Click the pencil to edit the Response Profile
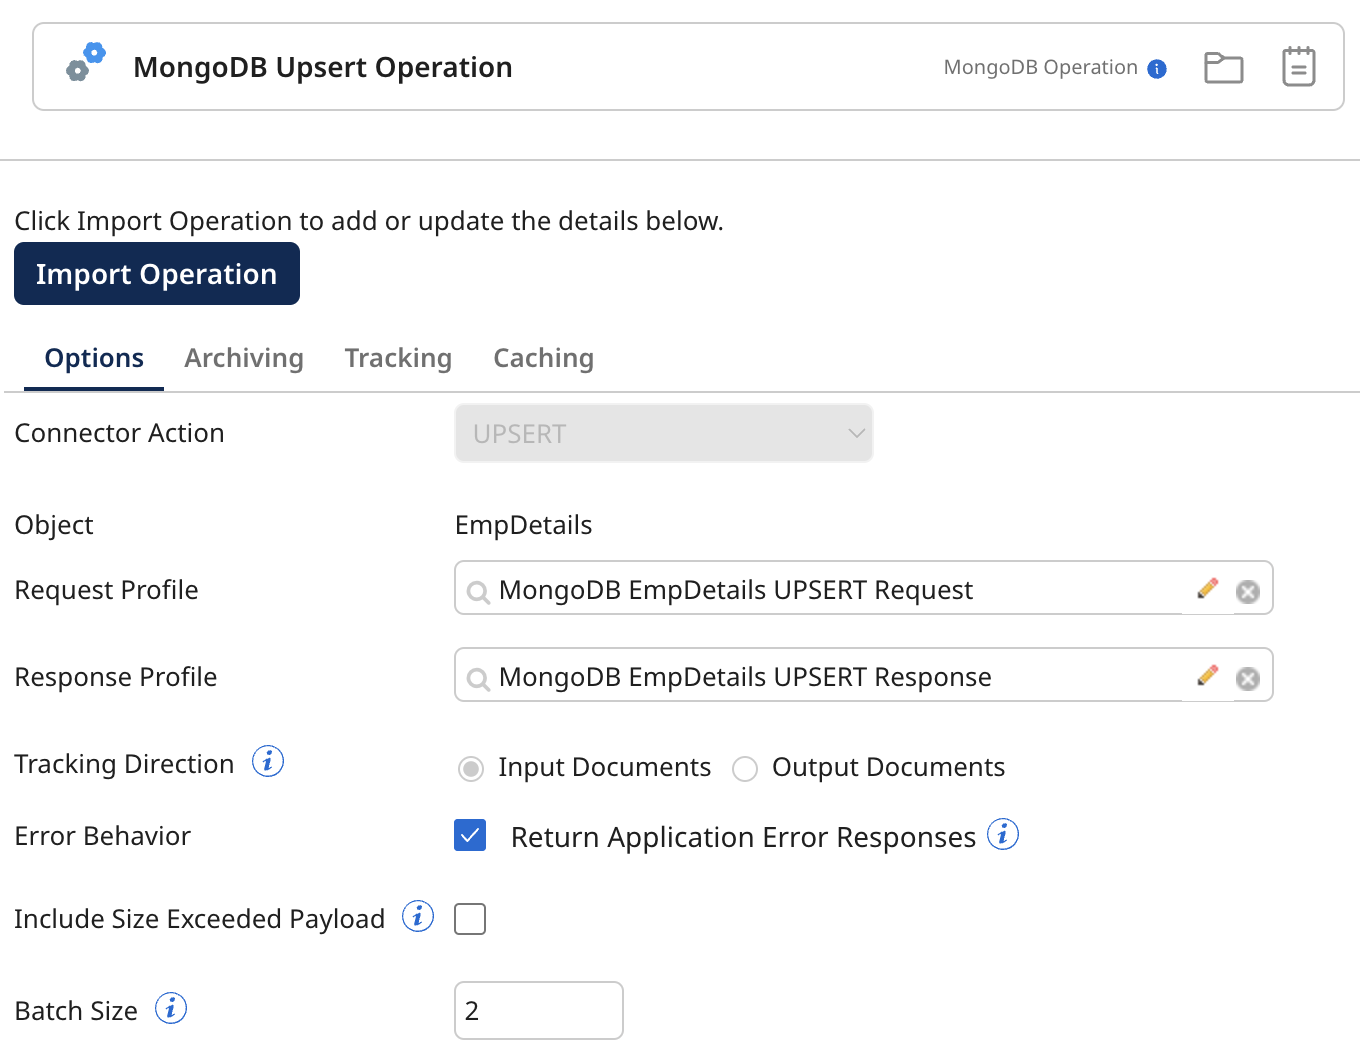 pos(1207,676)
